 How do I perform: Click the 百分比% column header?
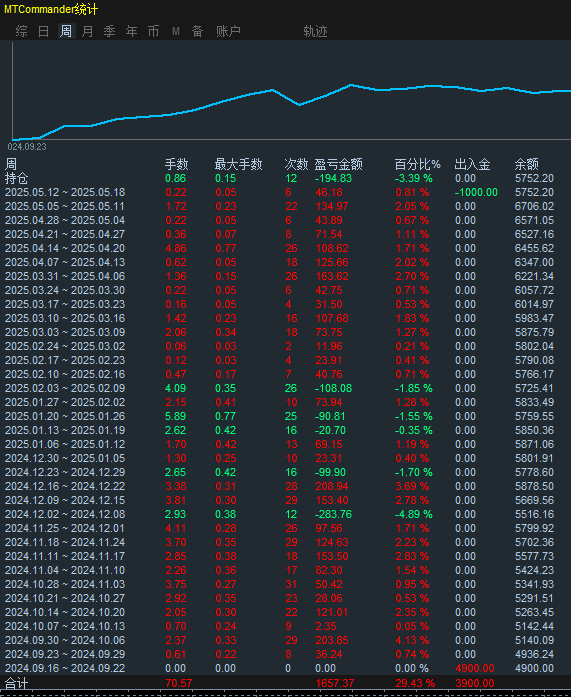tap(417, 164)
